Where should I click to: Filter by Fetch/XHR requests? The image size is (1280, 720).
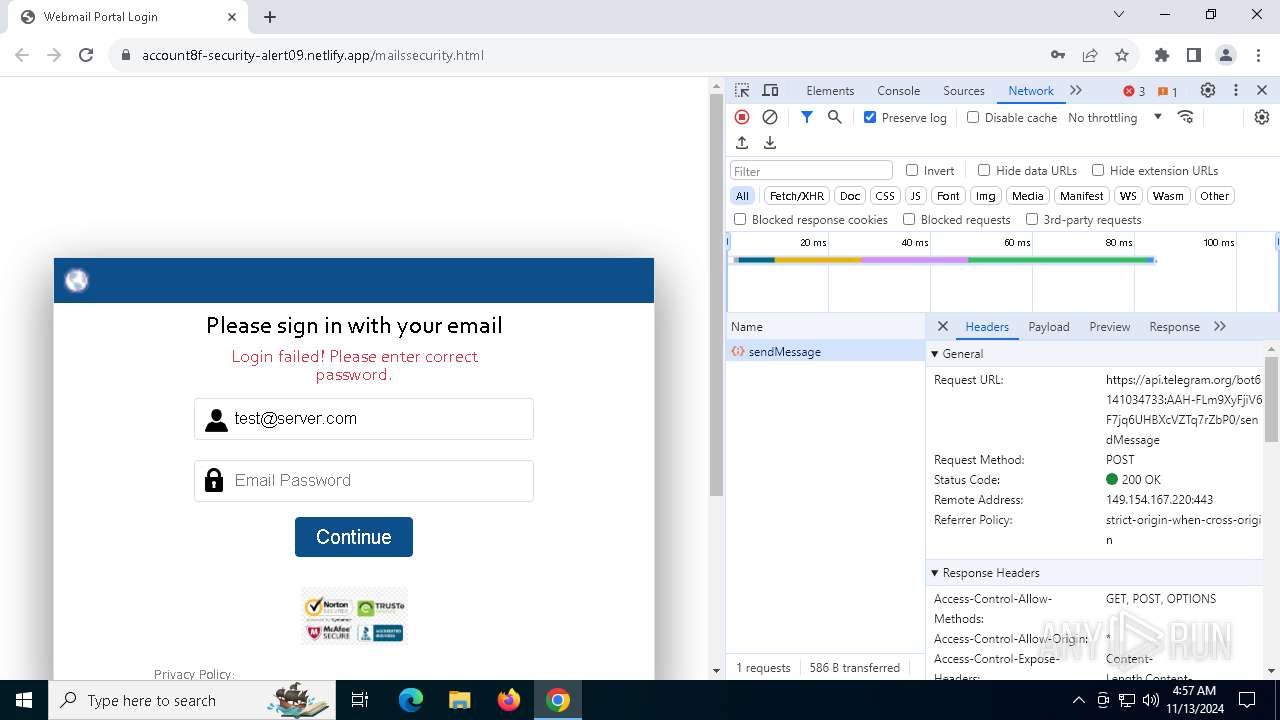pyautogui.click(x=797, y=196)
